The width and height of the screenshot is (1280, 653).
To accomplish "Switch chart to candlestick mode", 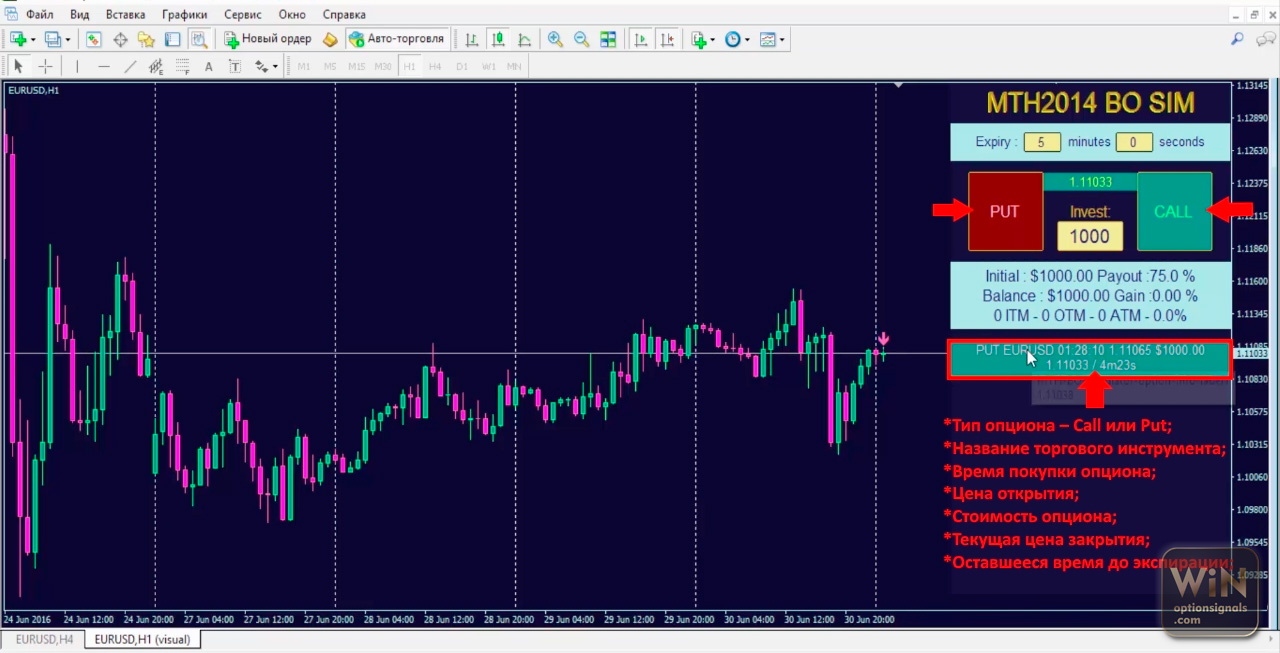I will (x=497, y=39).
